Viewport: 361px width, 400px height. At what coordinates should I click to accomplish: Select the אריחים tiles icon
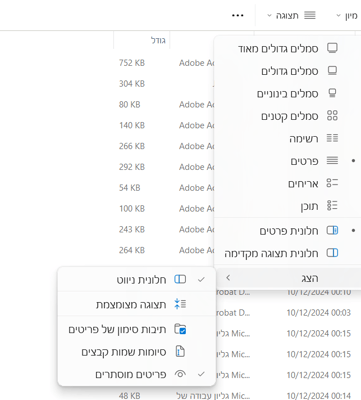[332, 183]
